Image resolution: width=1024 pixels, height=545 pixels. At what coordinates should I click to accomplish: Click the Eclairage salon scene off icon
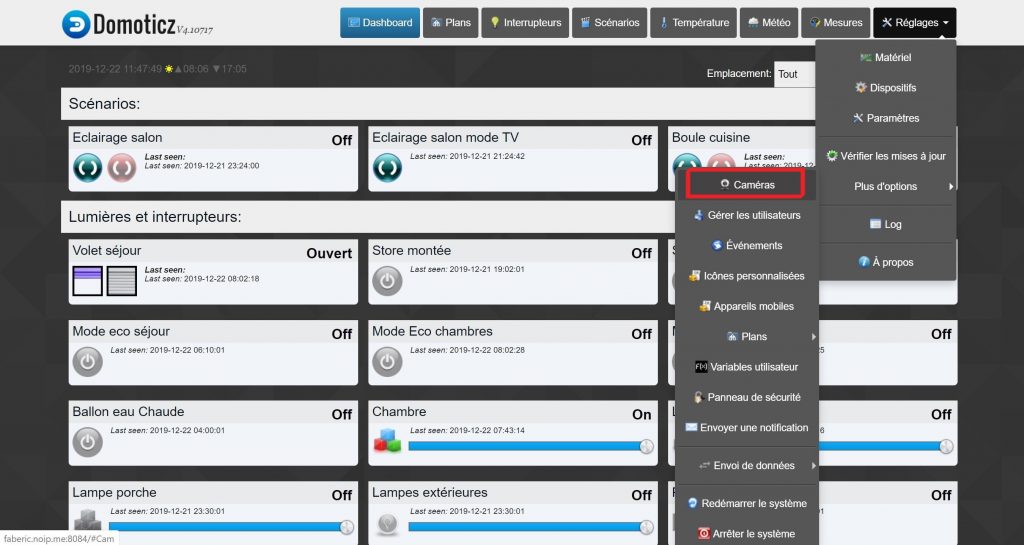(x=122, y=167)
